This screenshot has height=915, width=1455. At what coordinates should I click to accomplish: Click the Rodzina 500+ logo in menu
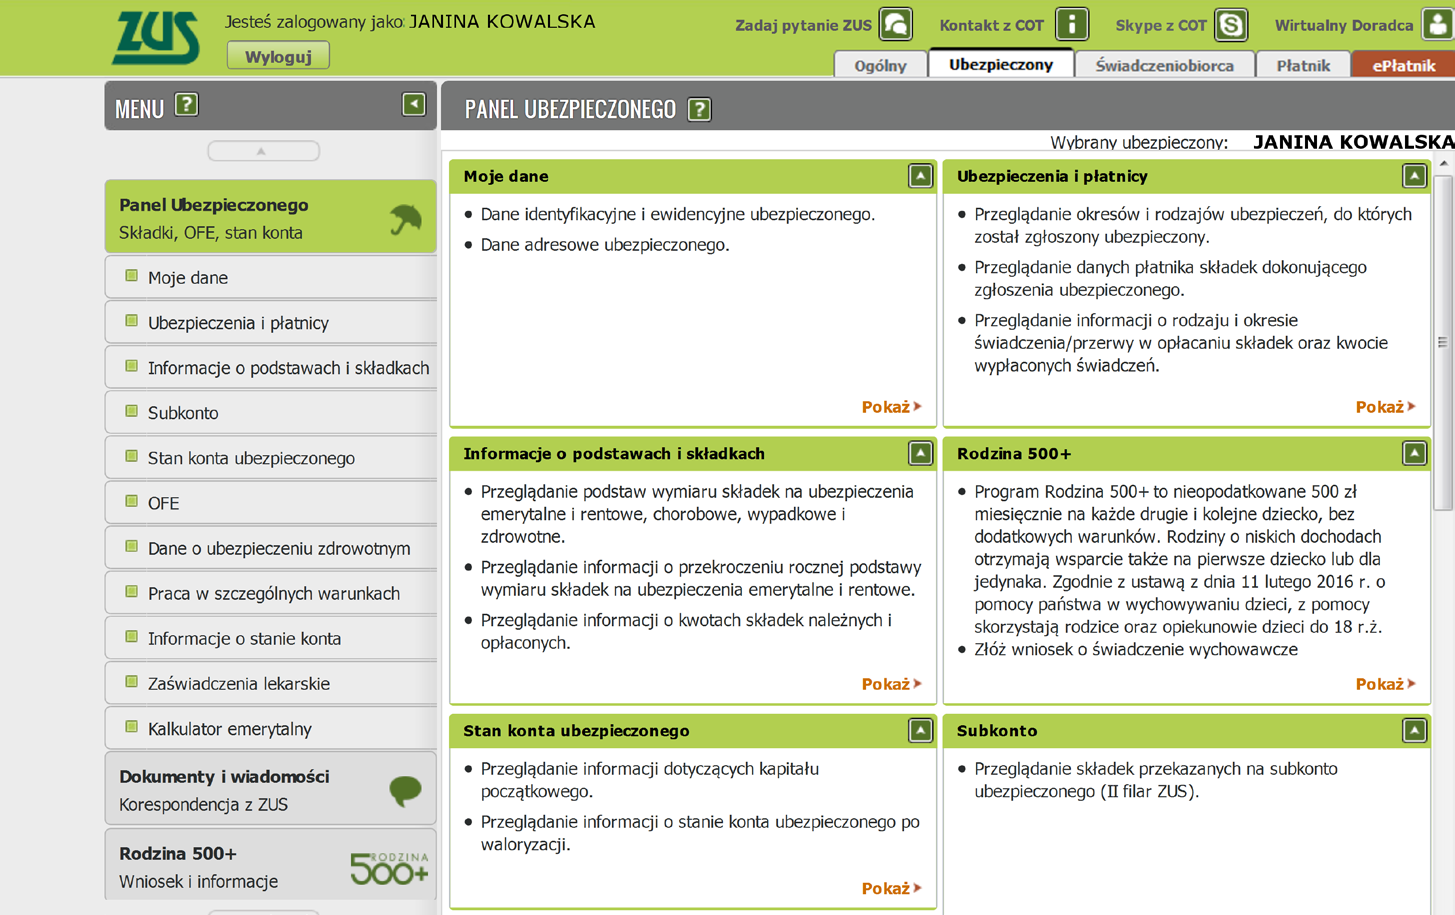tap(389, 868)
